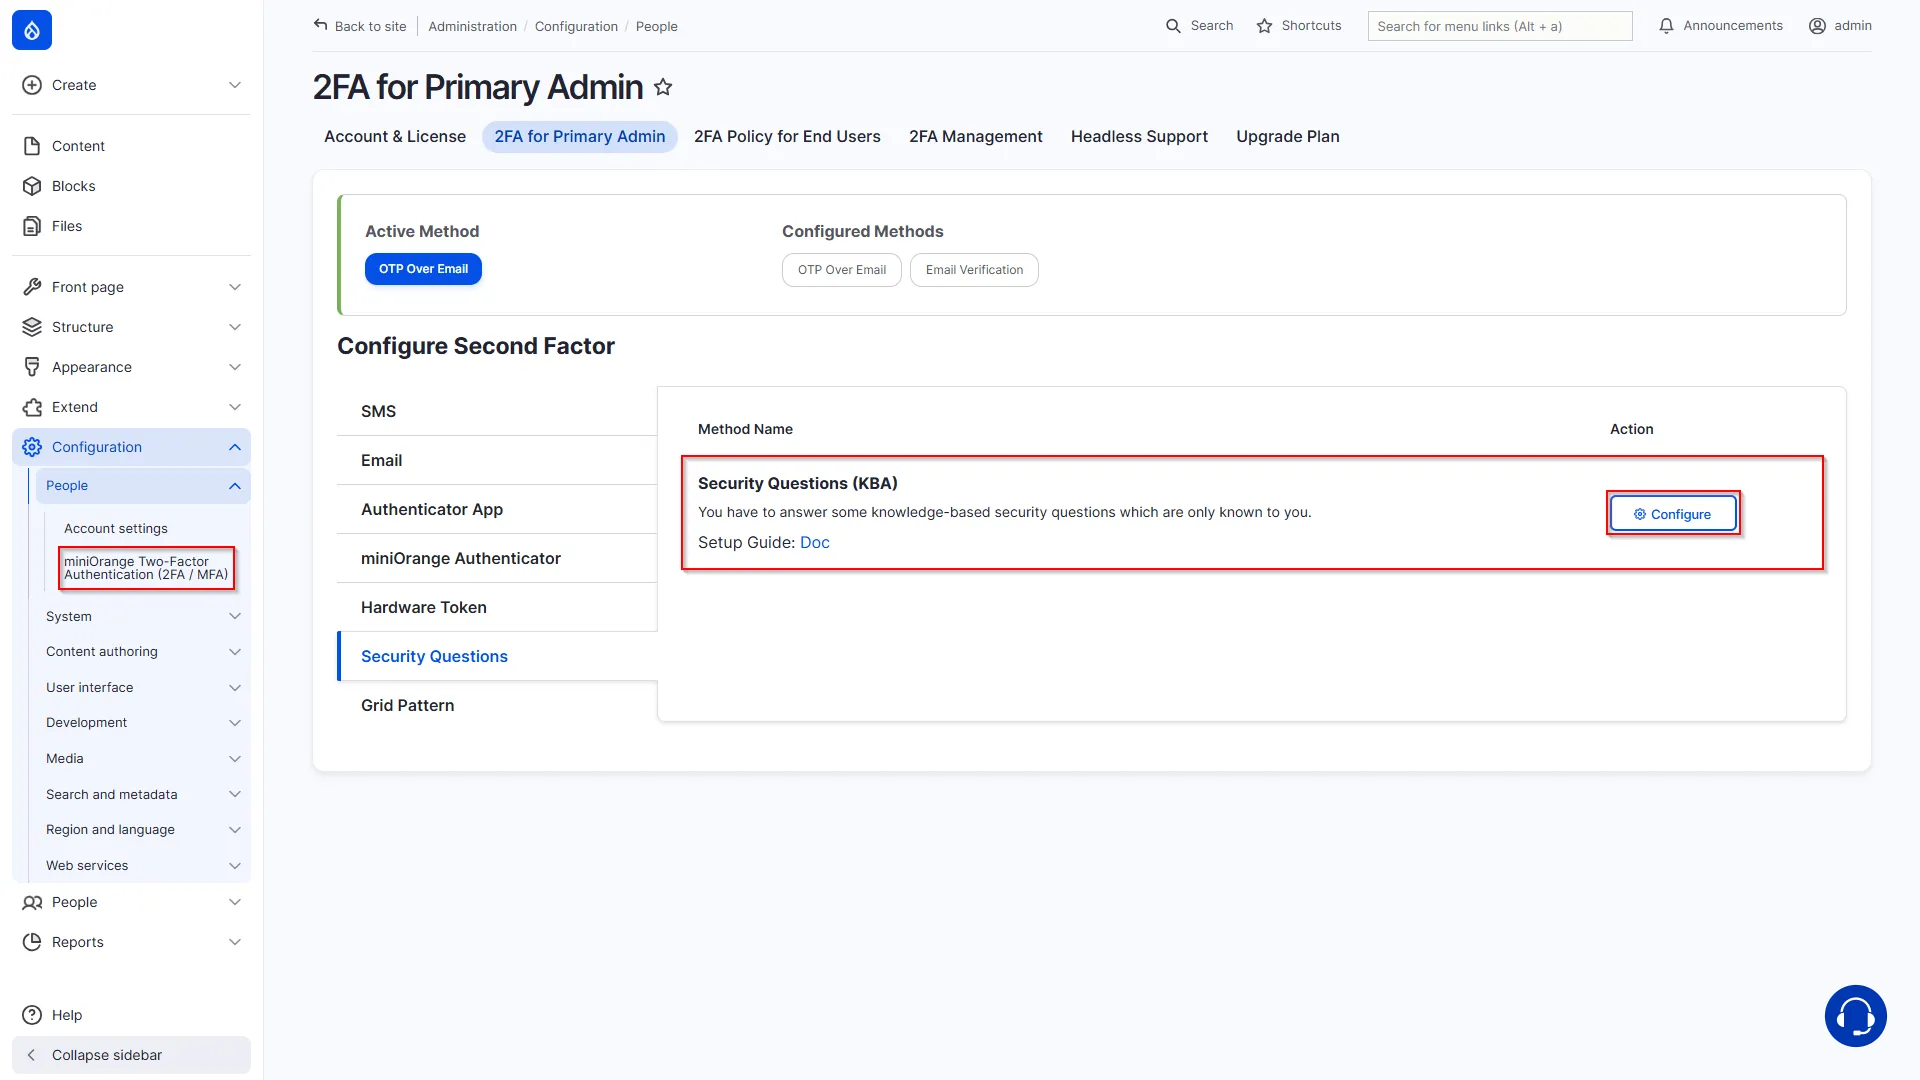
Task: Select the Email method tab
Action: tap(497, 460)
